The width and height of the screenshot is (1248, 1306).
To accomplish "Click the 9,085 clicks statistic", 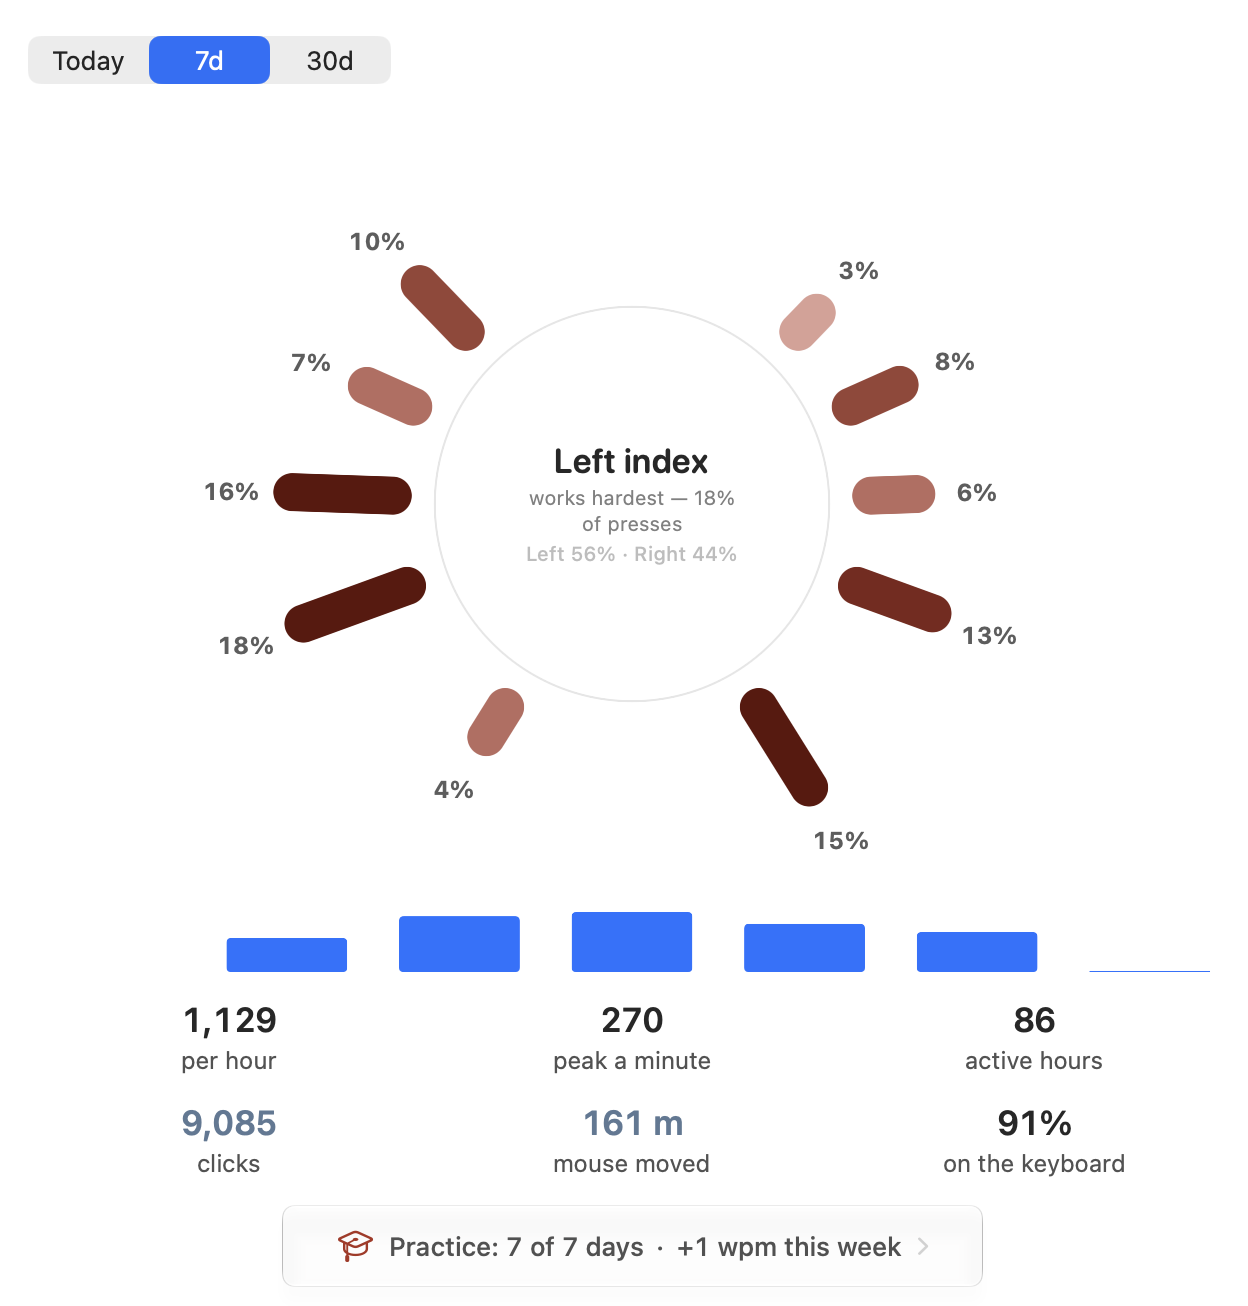I will click(x=229, y=1141).
